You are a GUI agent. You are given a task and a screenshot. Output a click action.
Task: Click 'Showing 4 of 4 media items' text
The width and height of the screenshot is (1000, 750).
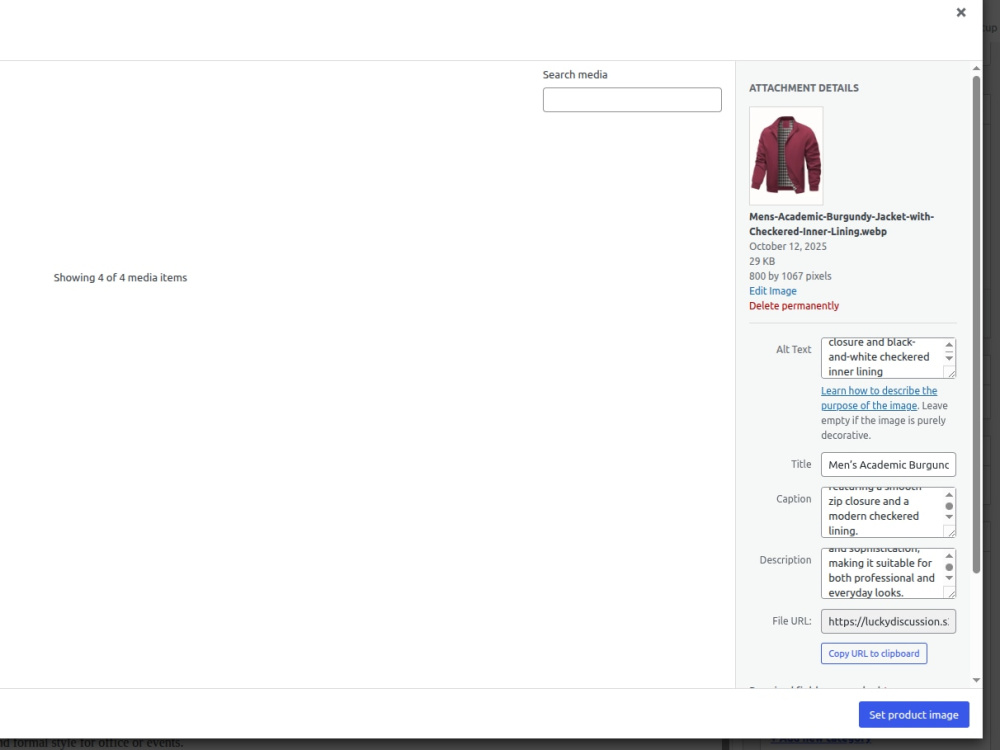click(120, 277)
